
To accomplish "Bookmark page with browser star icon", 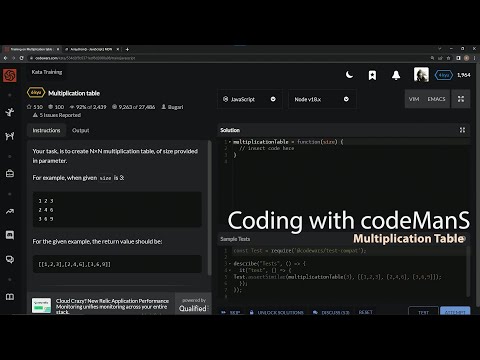I will coord(449,58).
